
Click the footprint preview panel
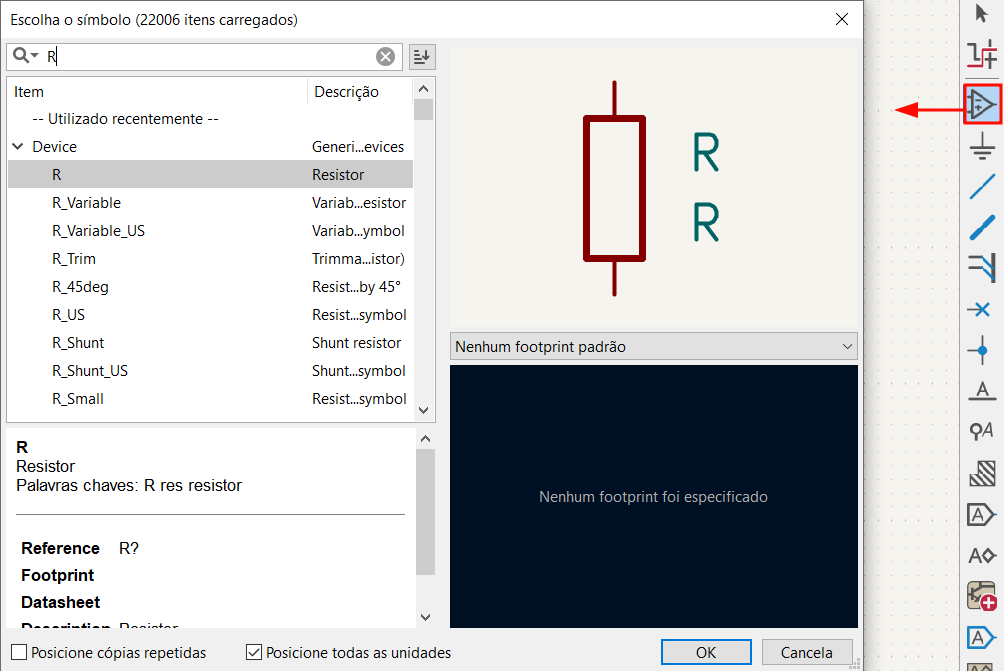(x=654, y=496)
